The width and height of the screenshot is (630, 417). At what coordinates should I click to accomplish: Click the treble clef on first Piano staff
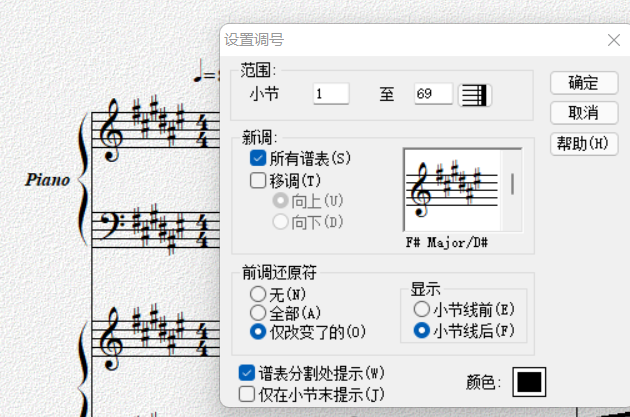tap(111, 130)
